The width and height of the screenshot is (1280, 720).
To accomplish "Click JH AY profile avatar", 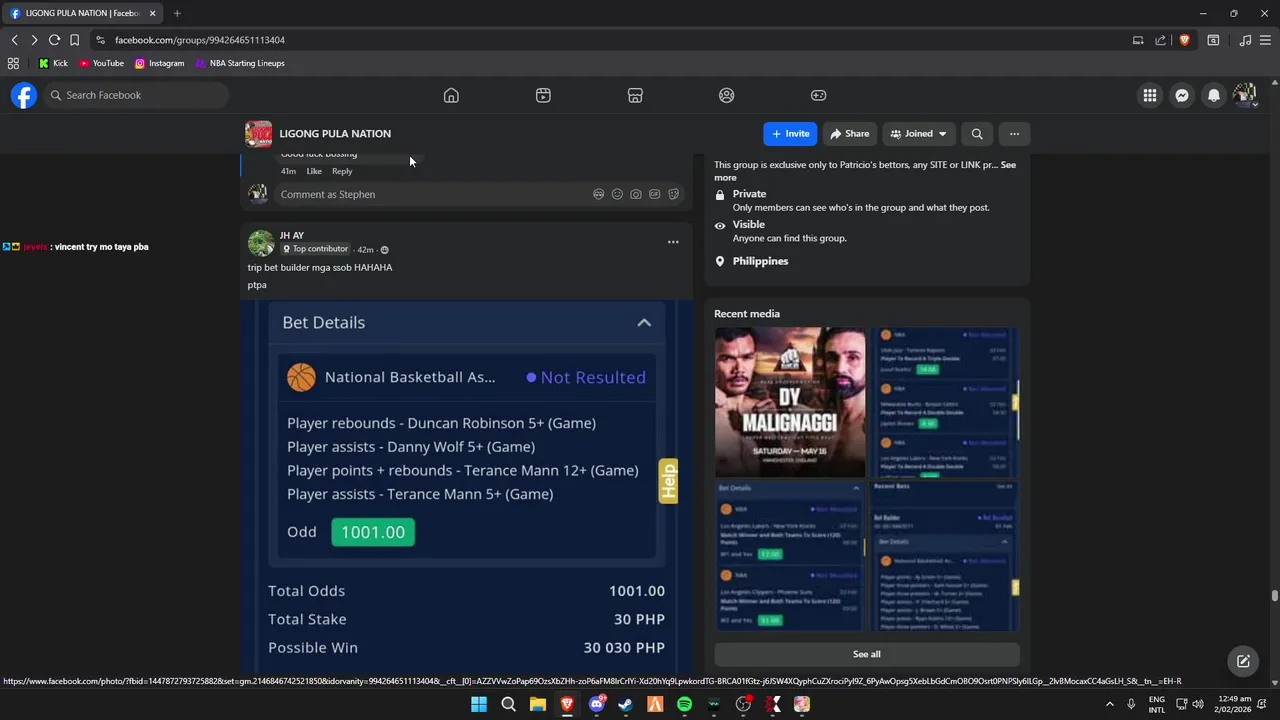I will pyautogui.click(x=261, y=243).
